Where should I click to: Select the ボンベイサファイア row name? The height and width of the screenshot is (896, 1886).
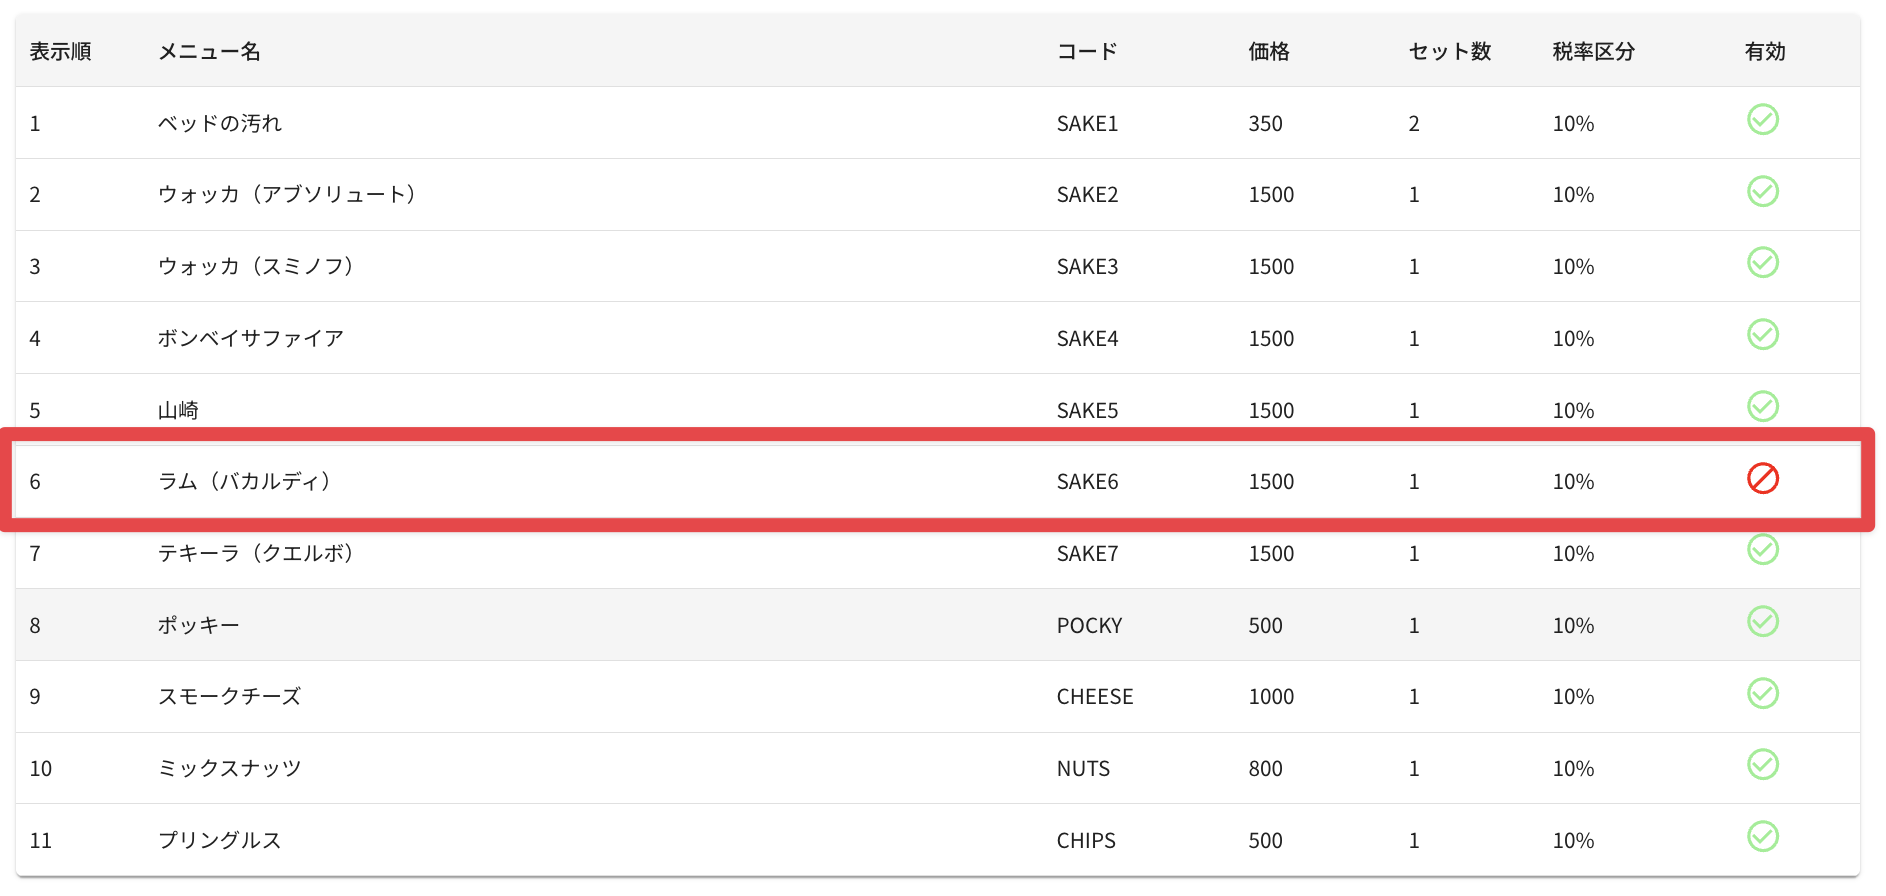[250, 338]
